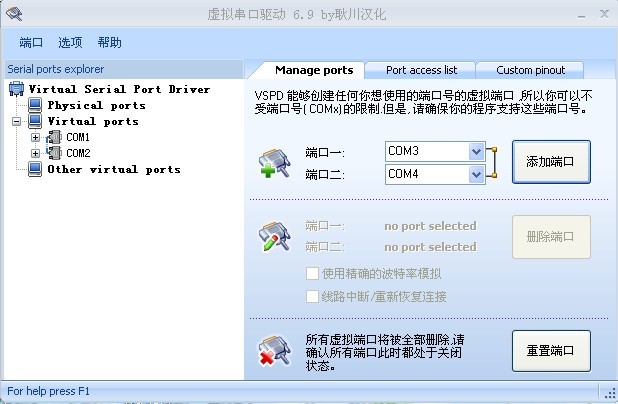Collapse the Virtual ports tree node
The height and width of the screenshot is (404, 618).
click(x=17, y=121)
